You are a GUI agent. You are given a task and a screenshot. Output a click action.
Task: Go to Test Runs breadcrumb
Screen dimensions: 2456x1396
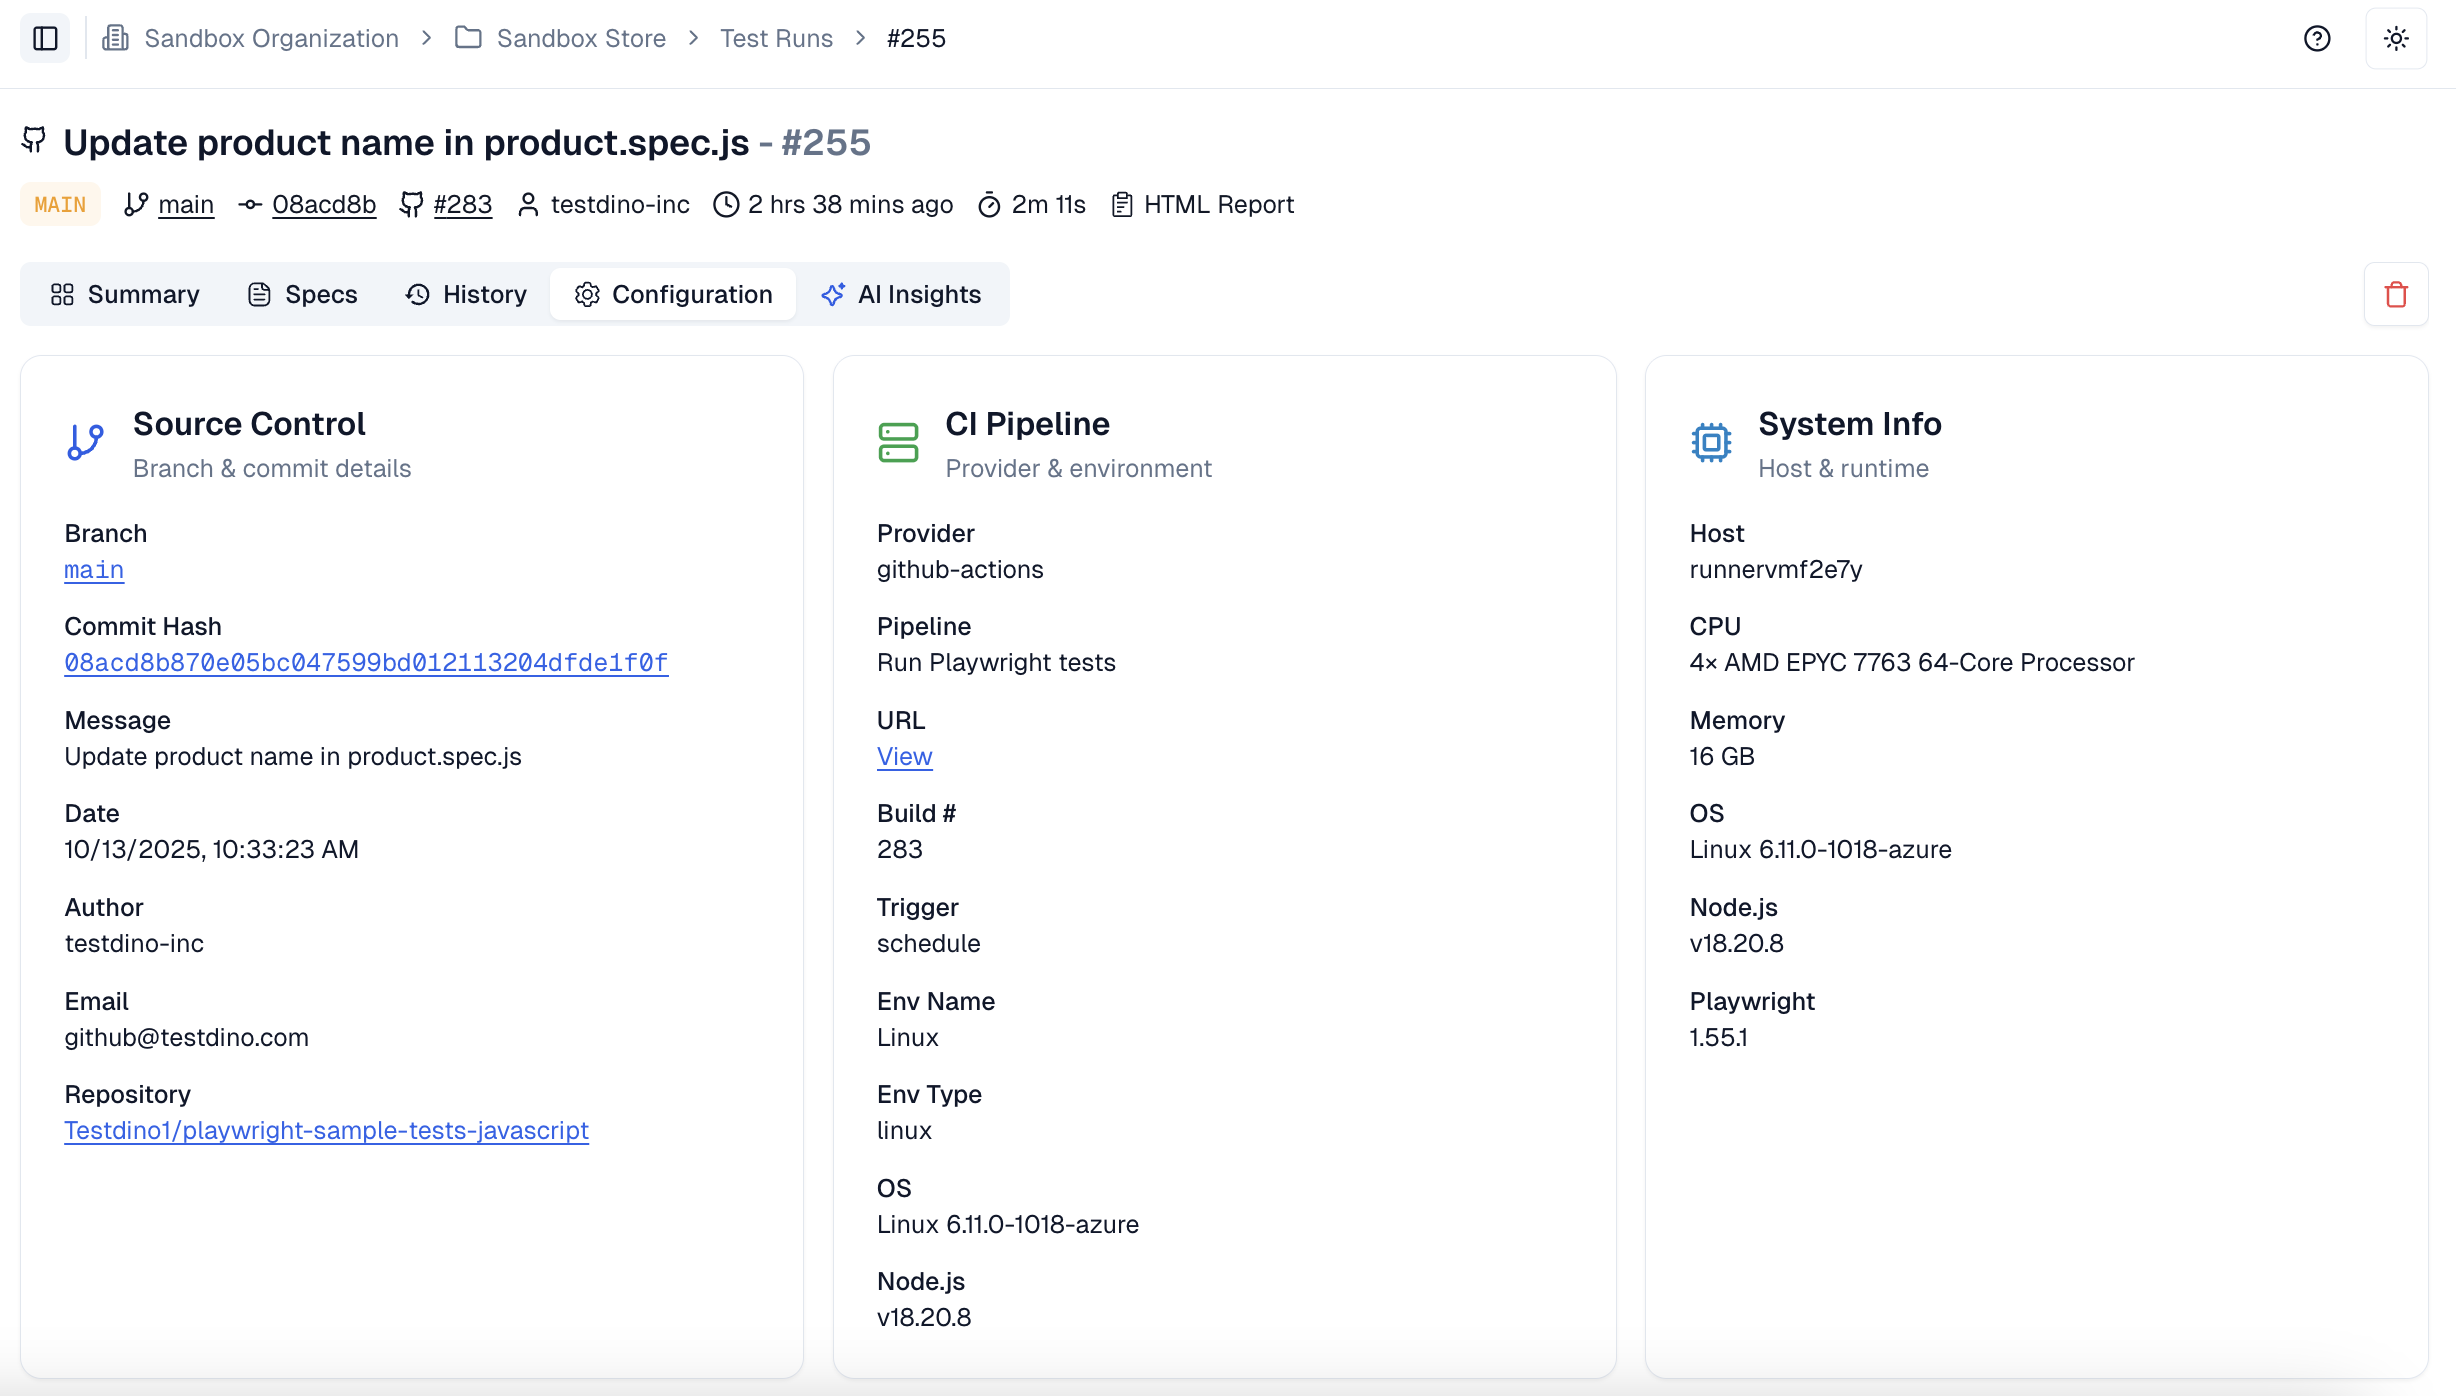tap(776, 38)
